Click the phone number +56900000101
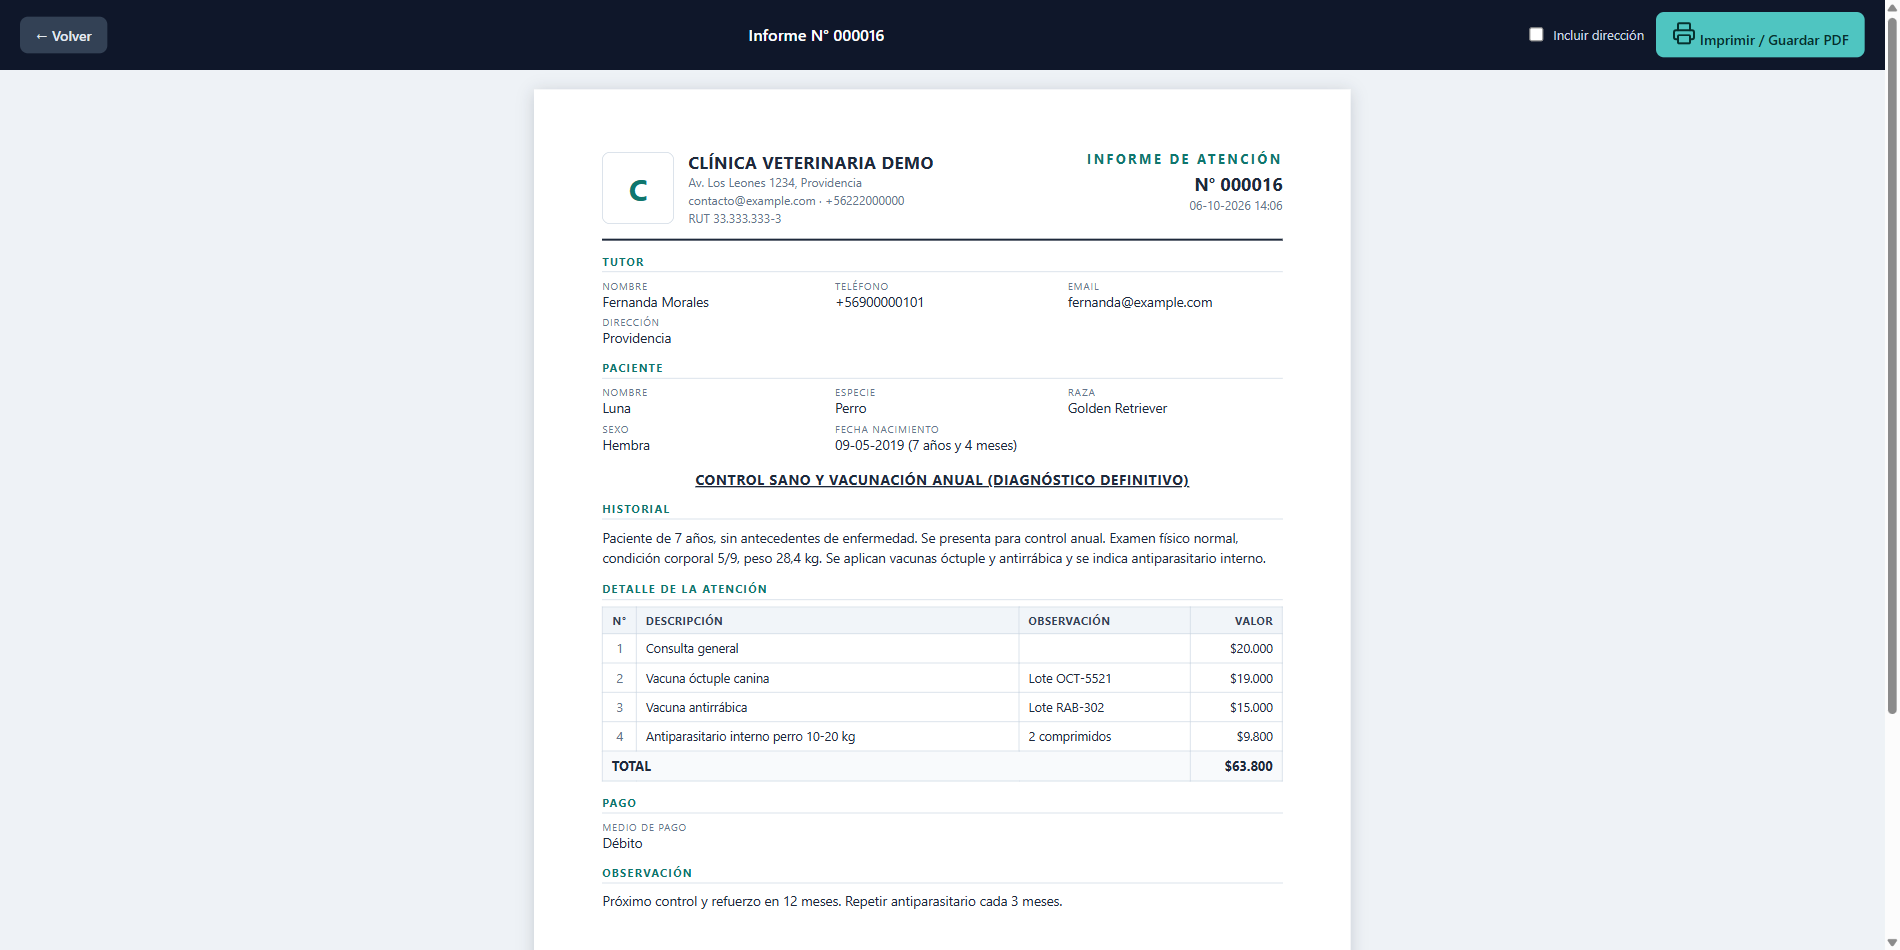The width and height of the screenshot is (1900, 950). click(x=879, y=303)
